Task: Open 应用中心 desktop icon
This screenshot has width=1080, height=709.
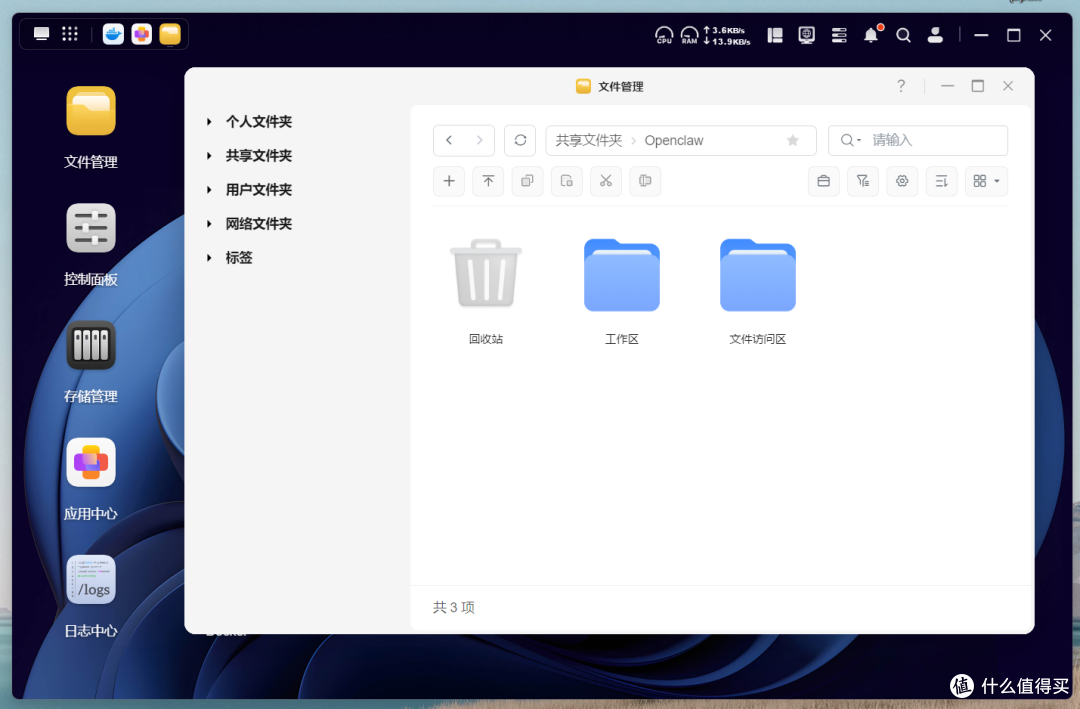Action: pyautogui.click(x=90, y=462)
